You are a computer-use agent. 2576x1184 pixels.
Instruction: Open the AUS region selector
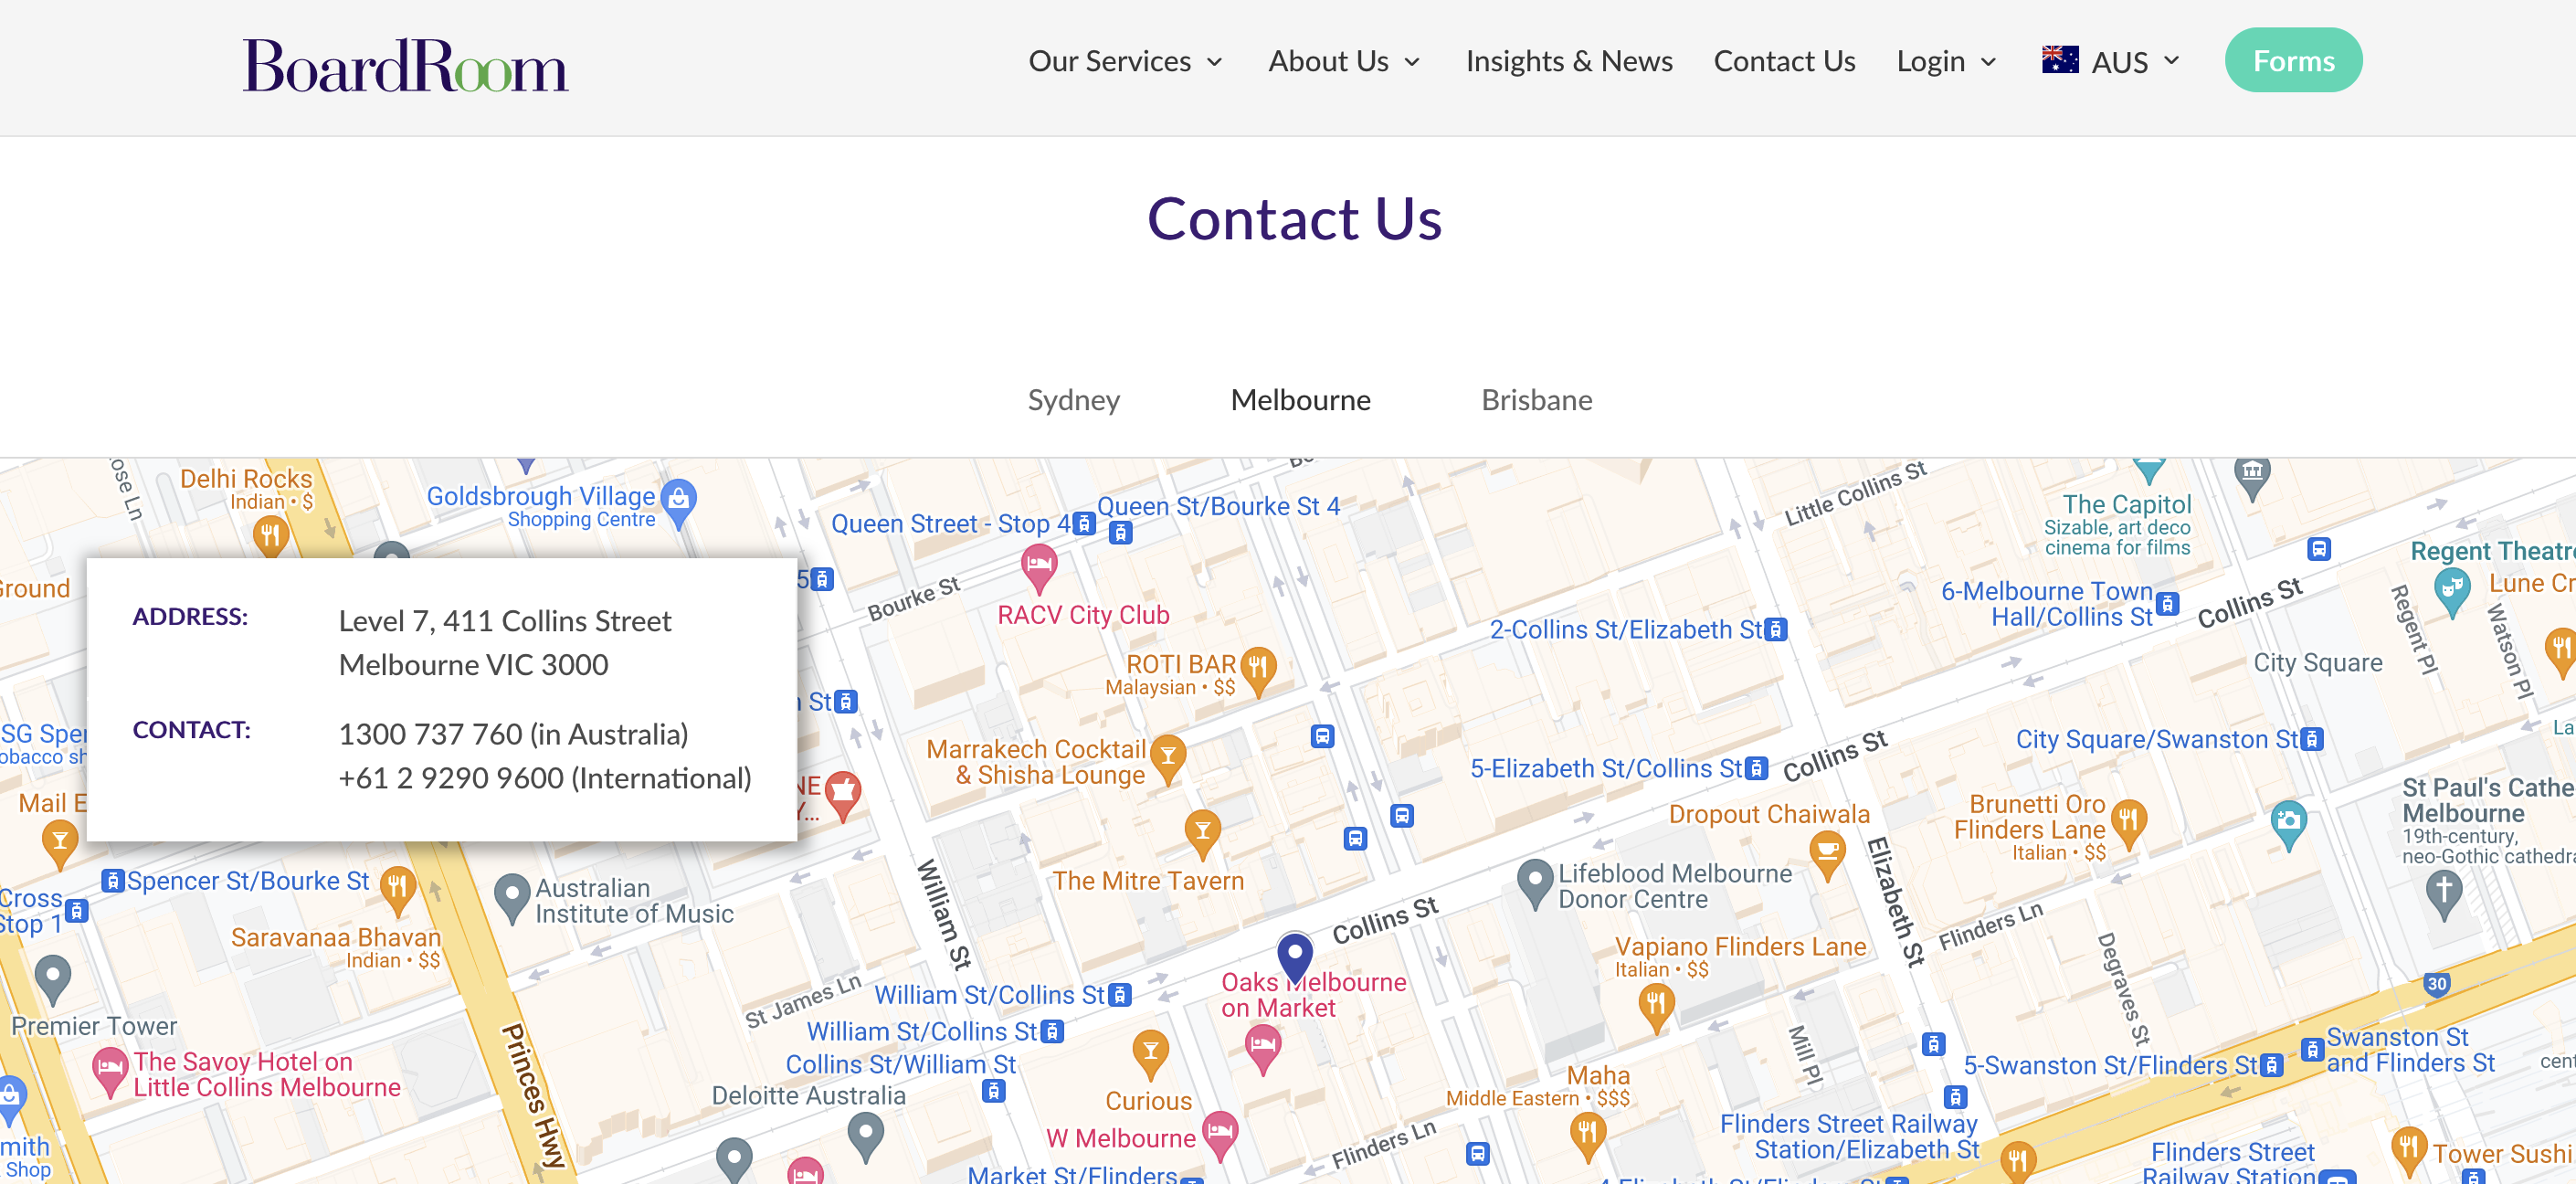point(2110,61)
